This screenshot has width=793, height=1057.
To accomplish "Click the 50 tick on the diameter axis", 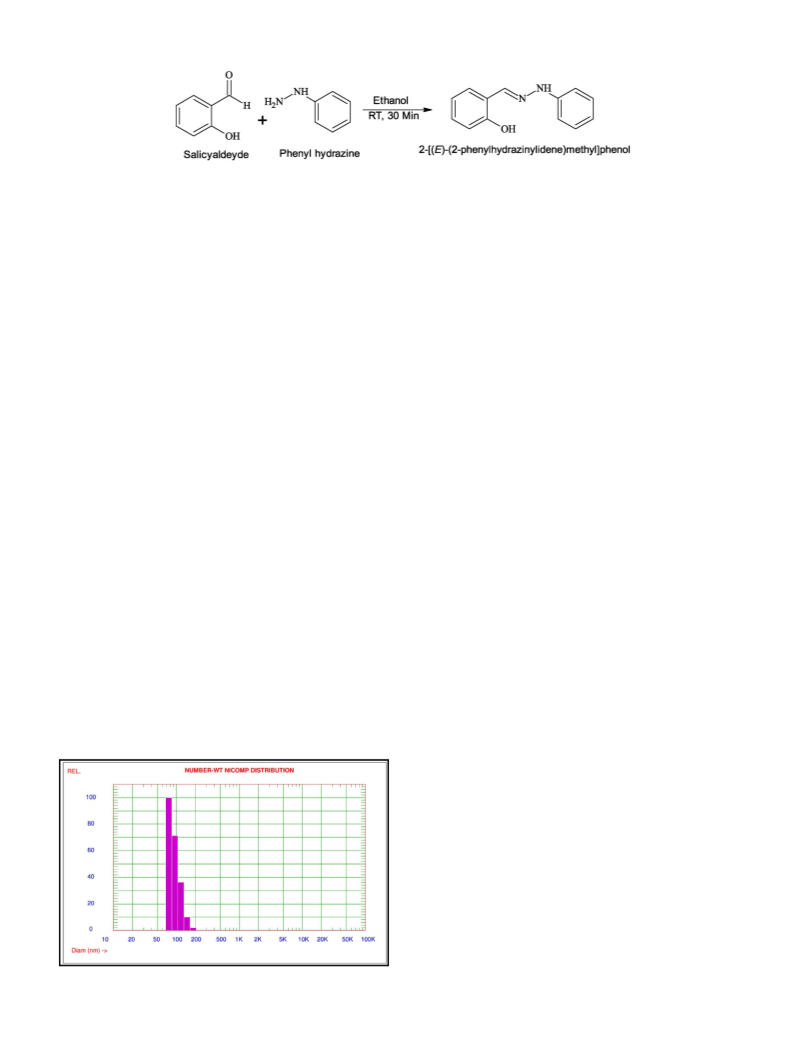I will (x=156, y=939).
